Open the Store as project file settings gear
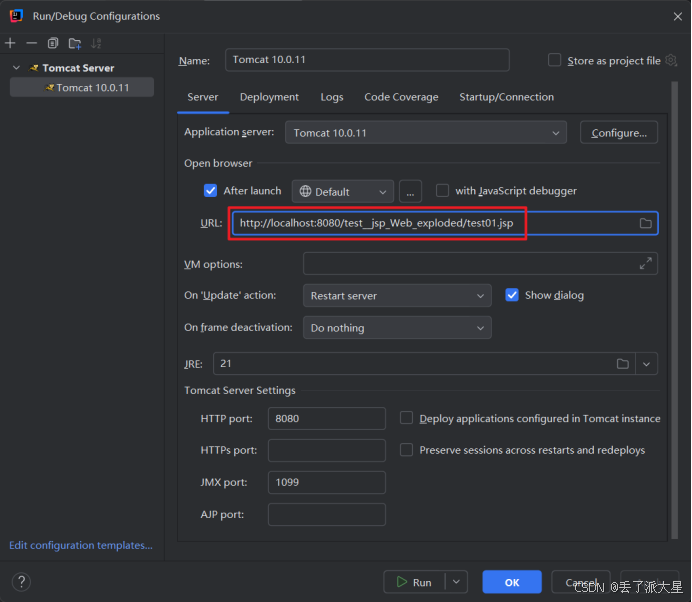Image resolution: width=692 pixels, height=602 pixels. pyautogui.click(x=671, y=60)
